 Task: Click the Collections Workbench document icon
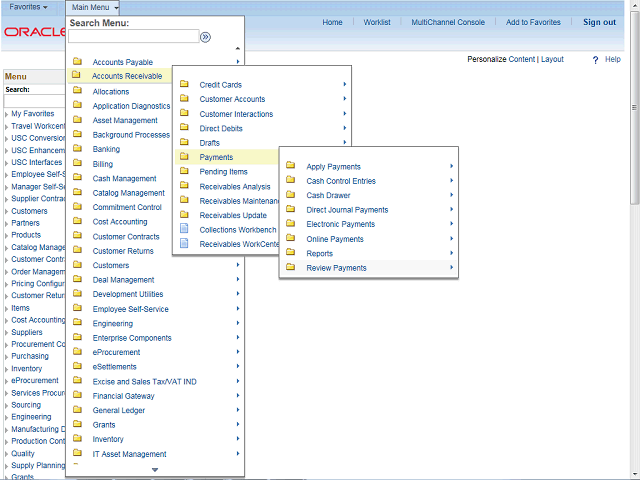pyautogui.click(x=184, y=229)
